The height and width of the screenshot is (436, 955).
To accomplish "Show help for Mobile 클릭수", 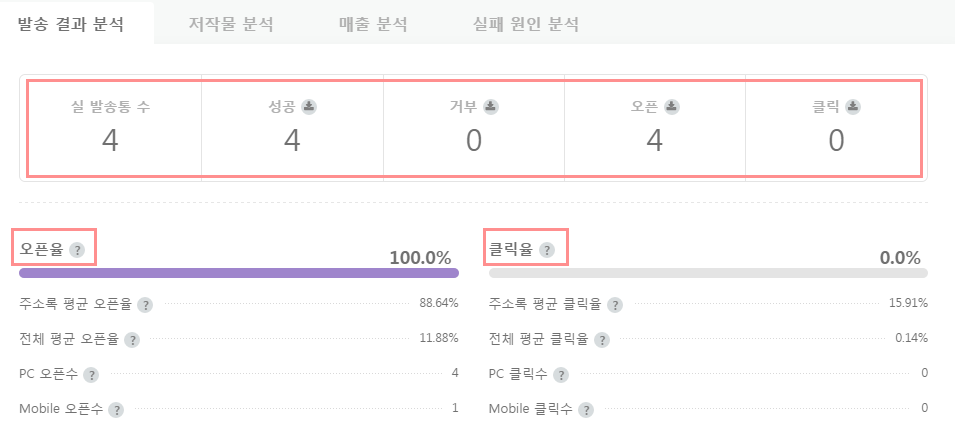I will pos(586,410).
